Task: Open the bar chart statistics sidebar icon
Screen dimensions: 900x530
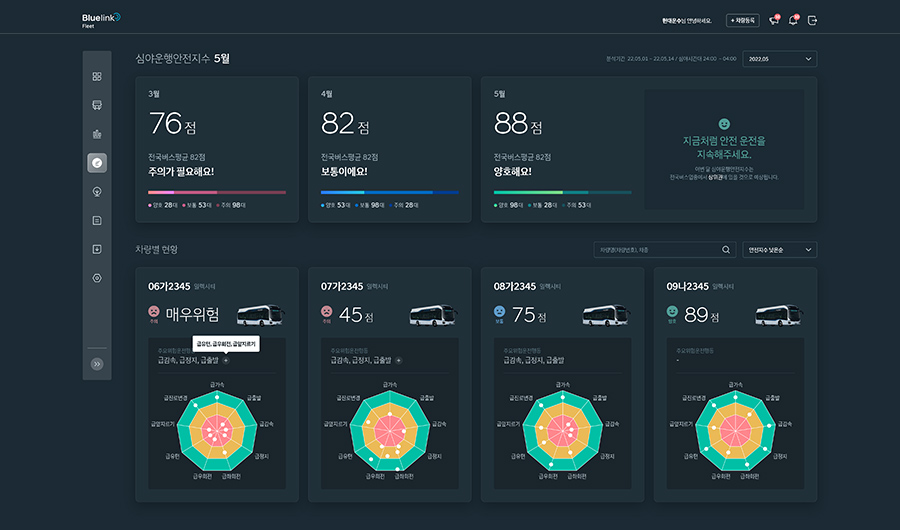Action: click(x=97, y=134)
